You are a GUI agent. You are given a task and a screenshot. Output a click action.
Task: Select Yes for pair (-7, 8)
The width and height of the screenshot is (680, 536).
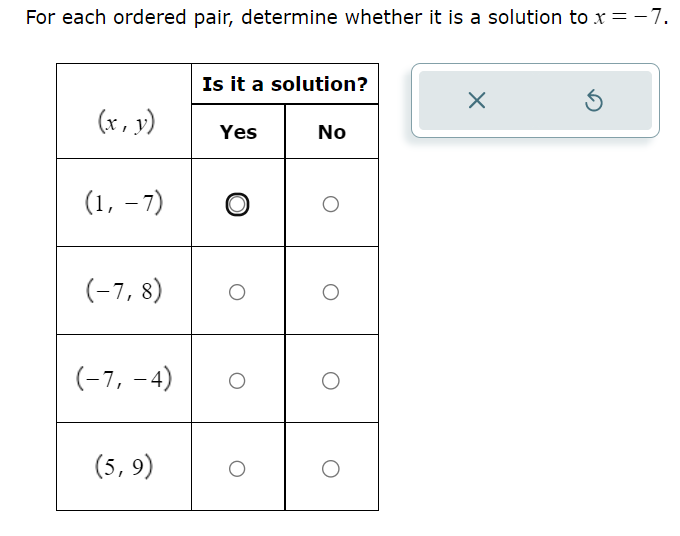coord(237,292)
